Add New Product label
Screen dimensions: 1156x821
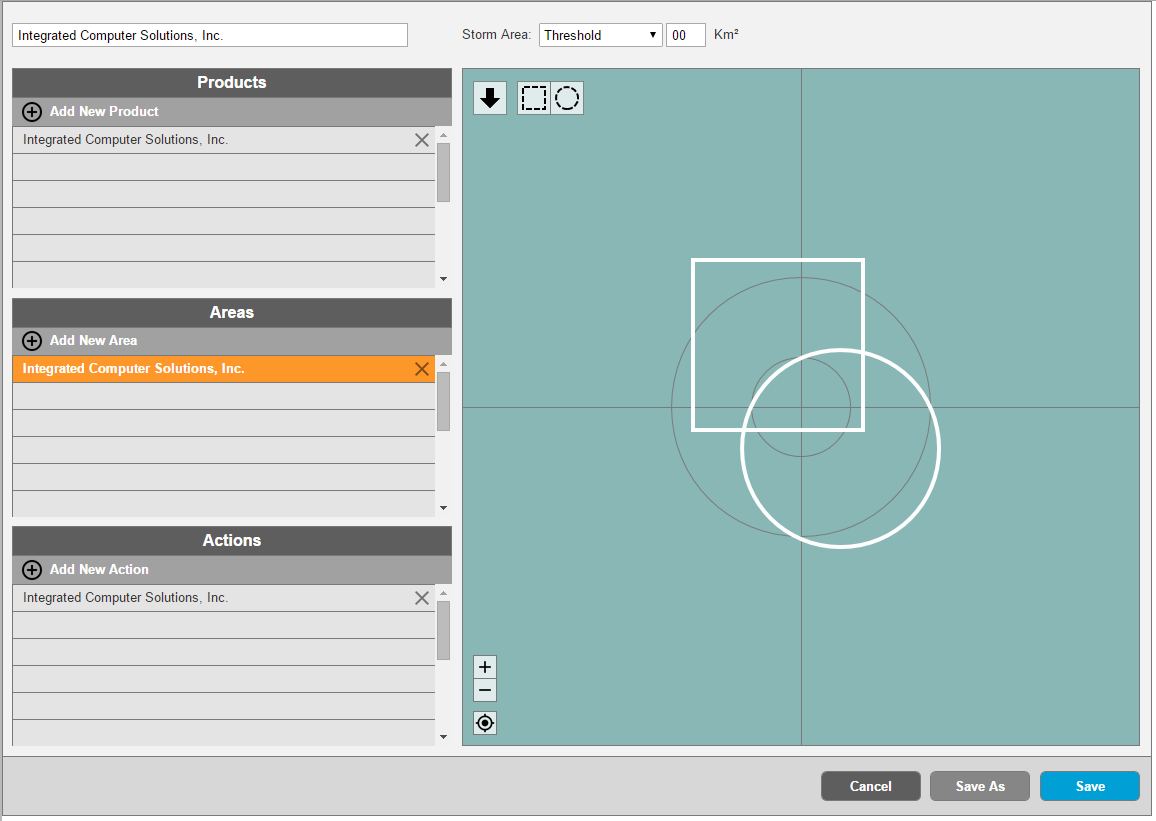[x=104, y=111]
